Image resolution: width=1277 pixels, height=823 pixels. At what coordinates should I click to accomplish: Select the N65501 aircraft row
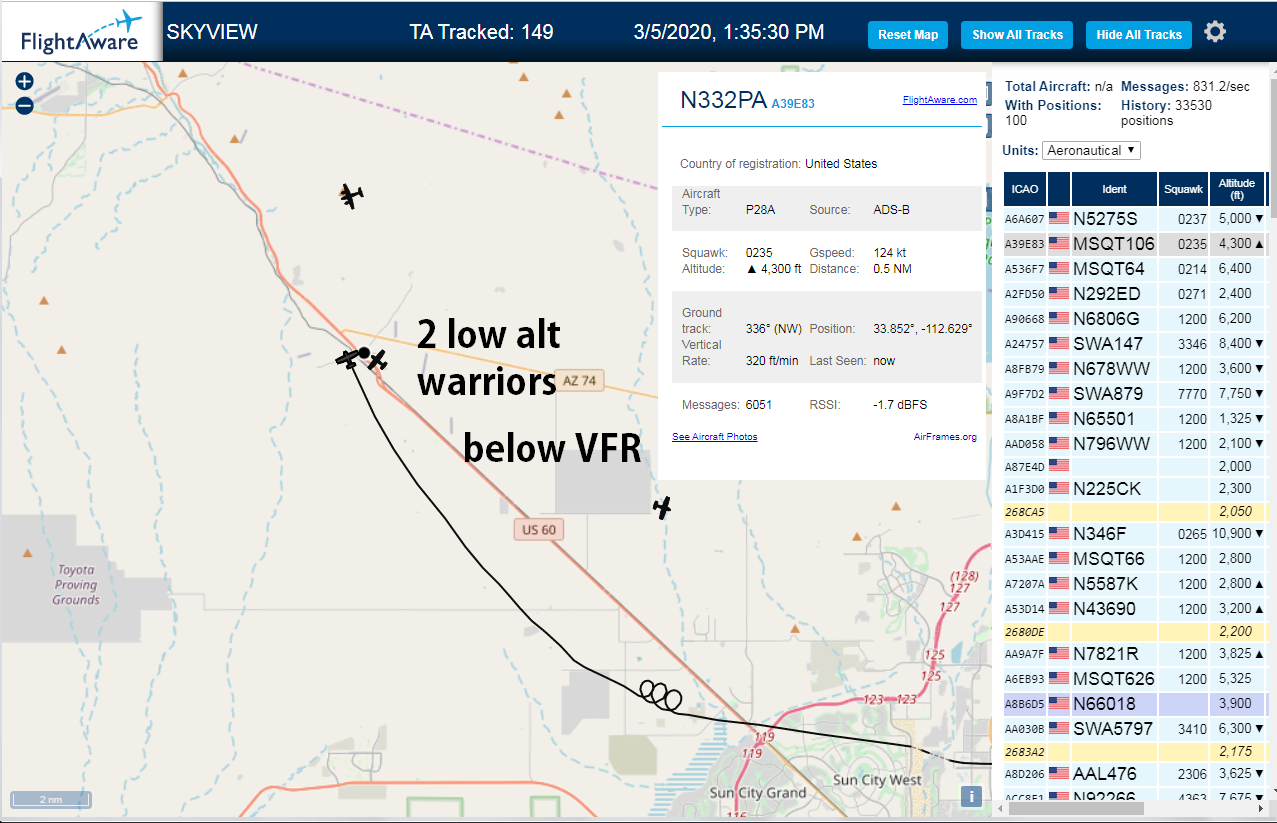click(1135, 418)
